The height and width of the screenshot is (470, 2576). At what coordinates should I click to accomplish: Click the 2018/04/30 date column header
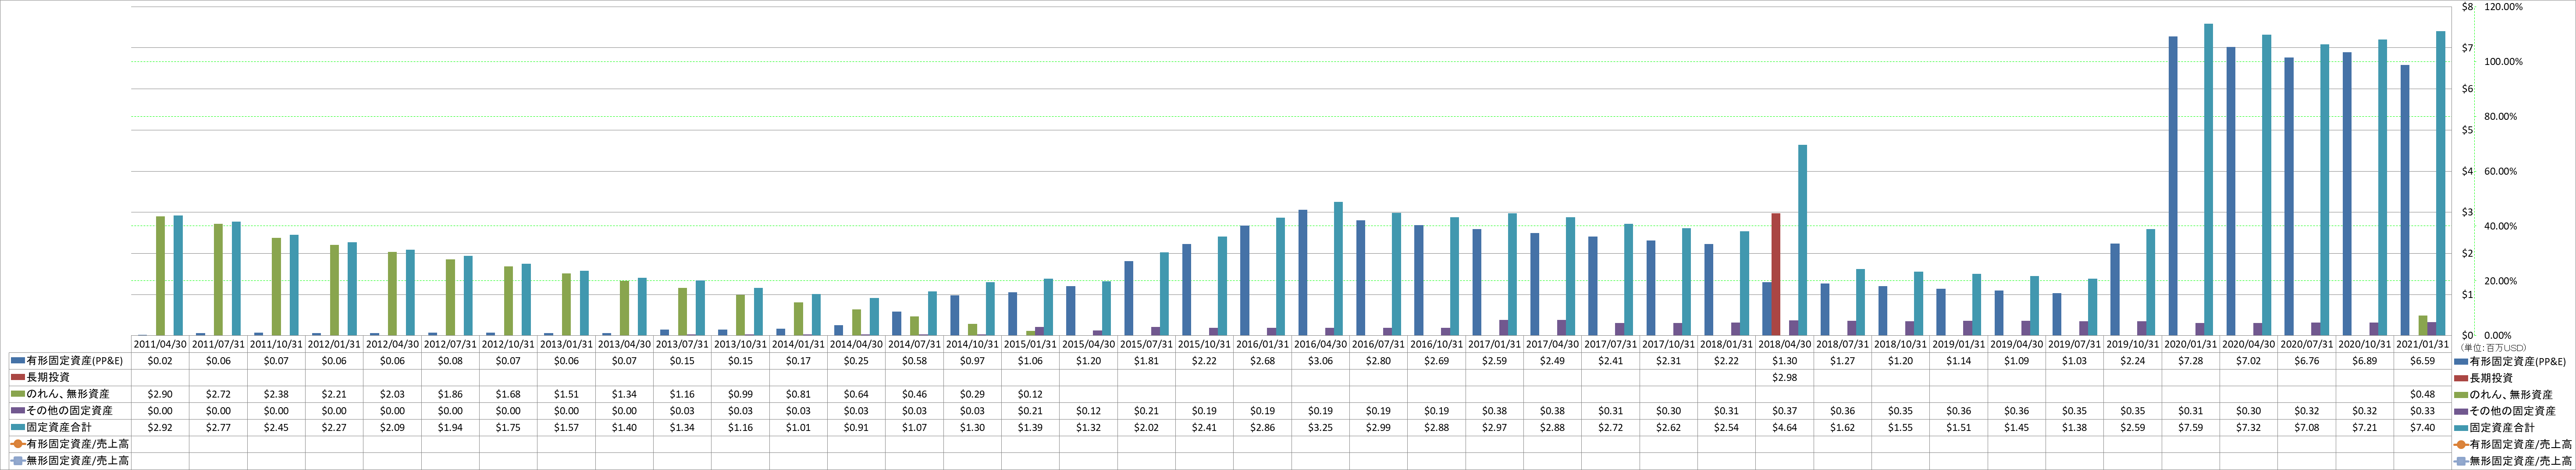pyautogui.click(x=1785, y=344)
